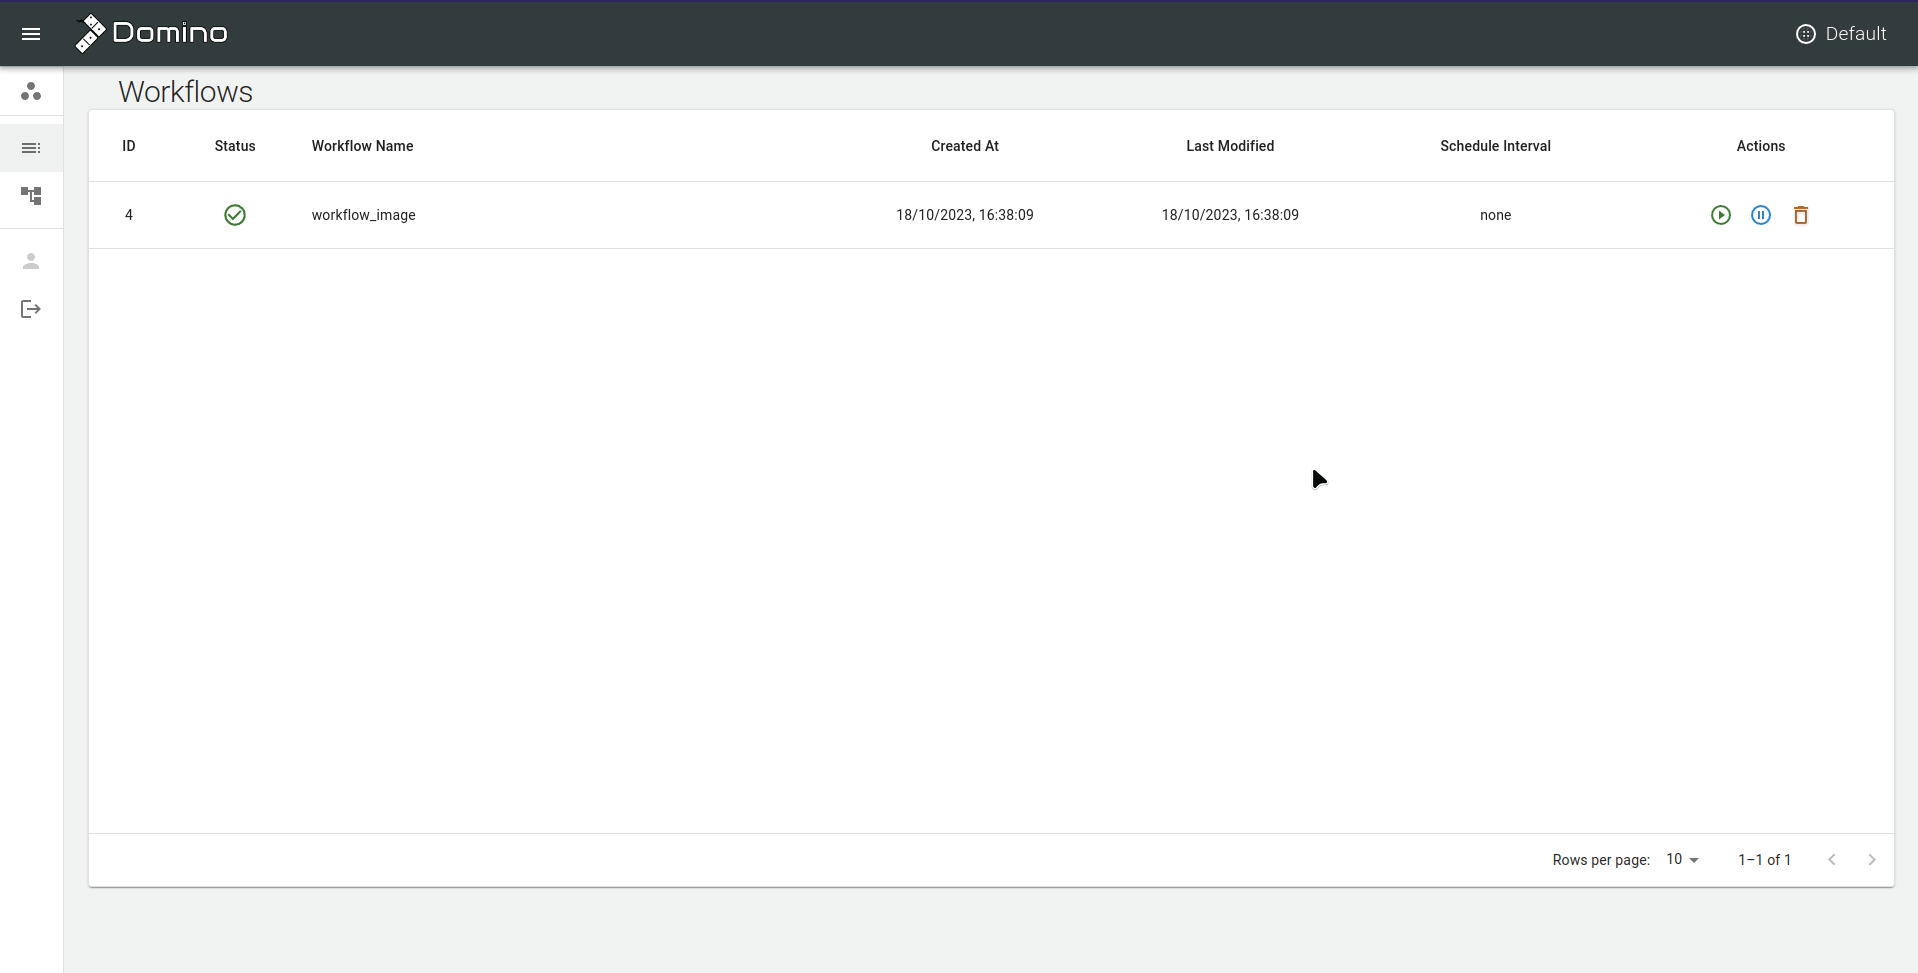The image size is (1918, 973).
Task: Open the user profile sidebar icon
Action: click(31, 261)
